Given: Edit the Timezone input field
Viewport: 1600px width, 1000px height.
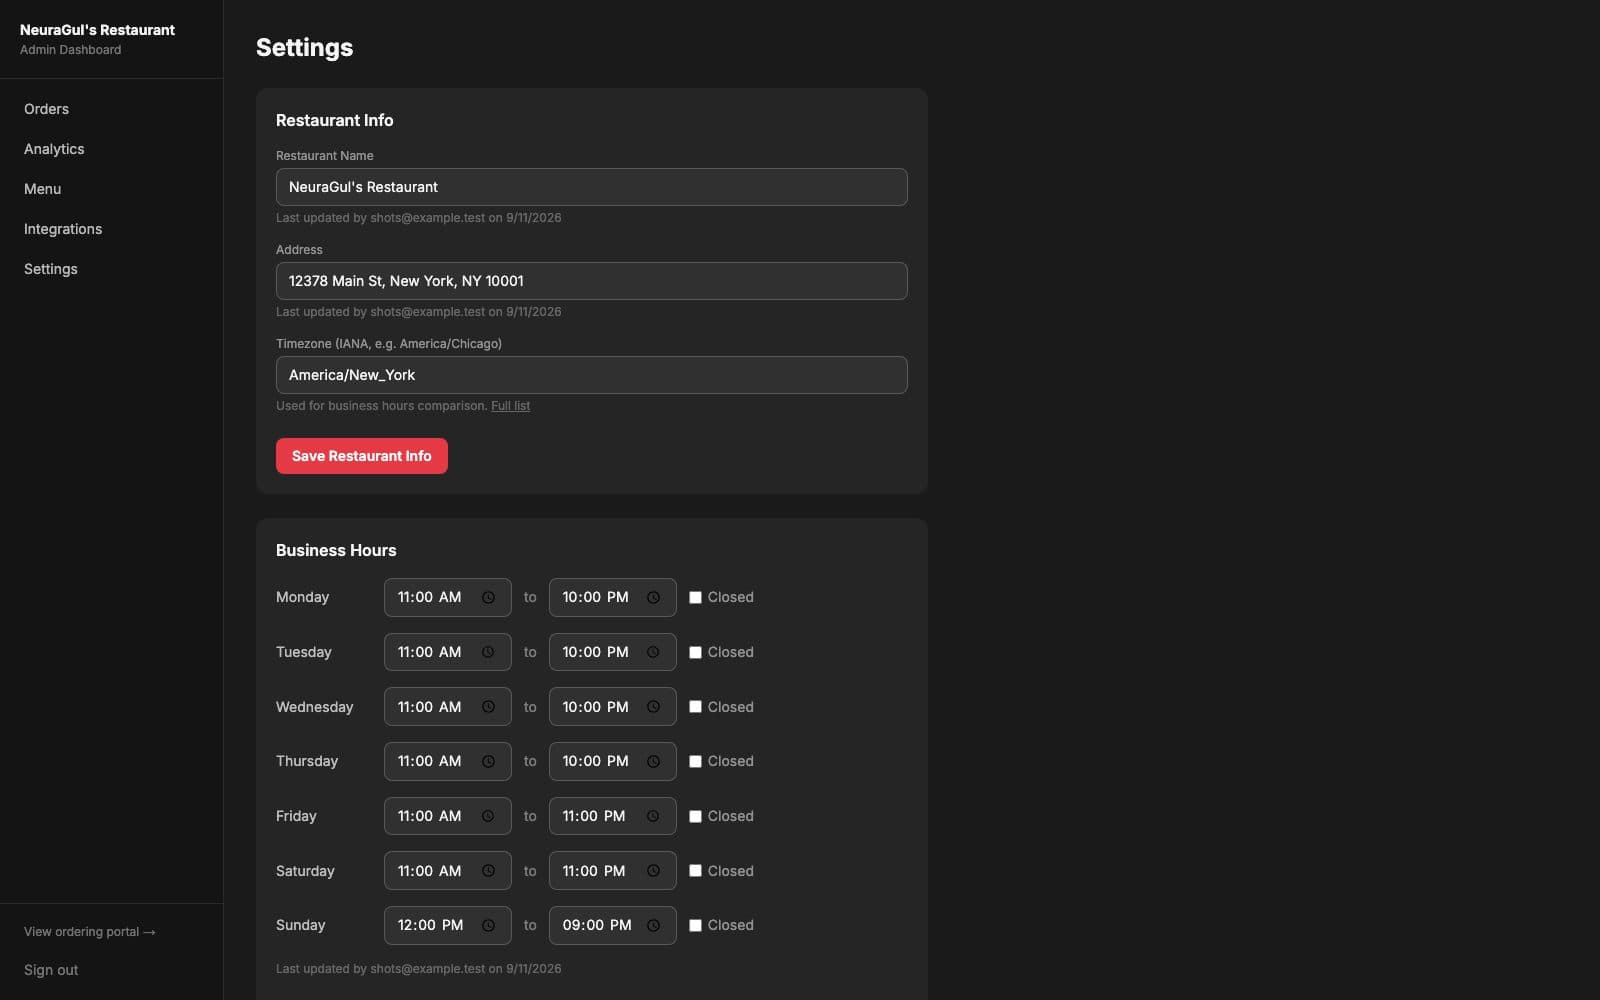Looking at the screenshot, I should (592, 375).
